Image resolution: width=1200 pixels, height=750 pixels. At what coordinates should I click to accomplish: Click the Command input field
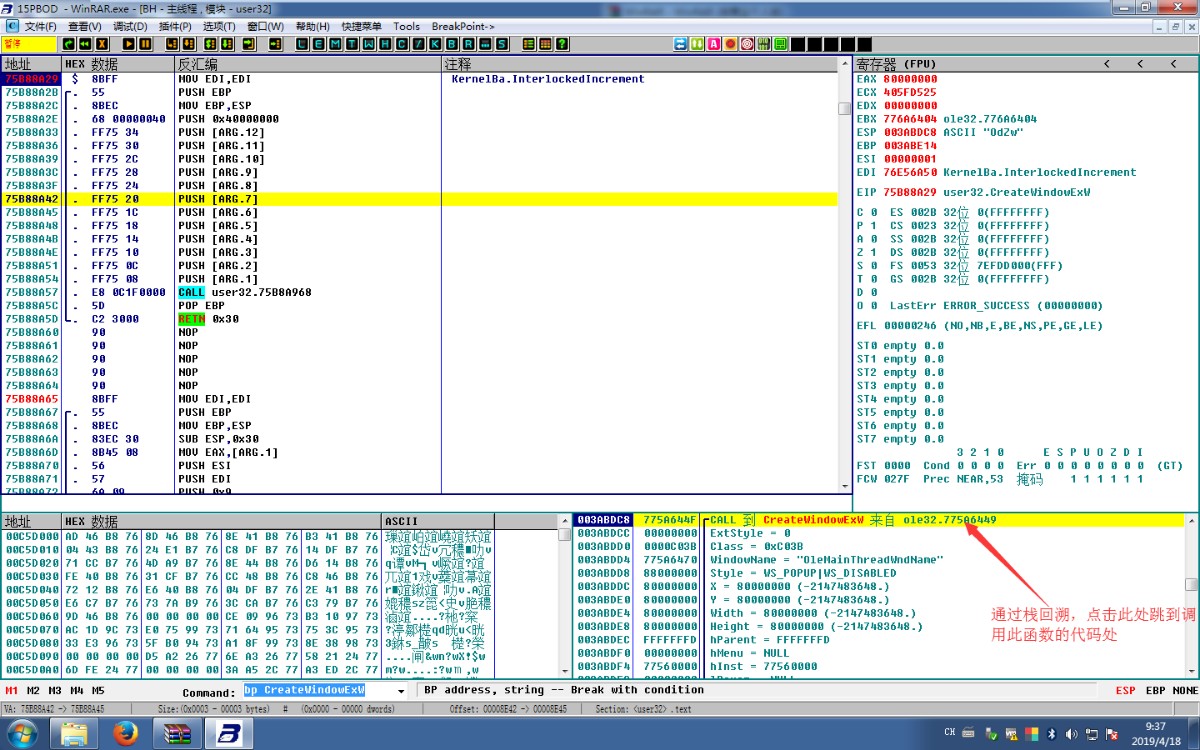(319, 691)
